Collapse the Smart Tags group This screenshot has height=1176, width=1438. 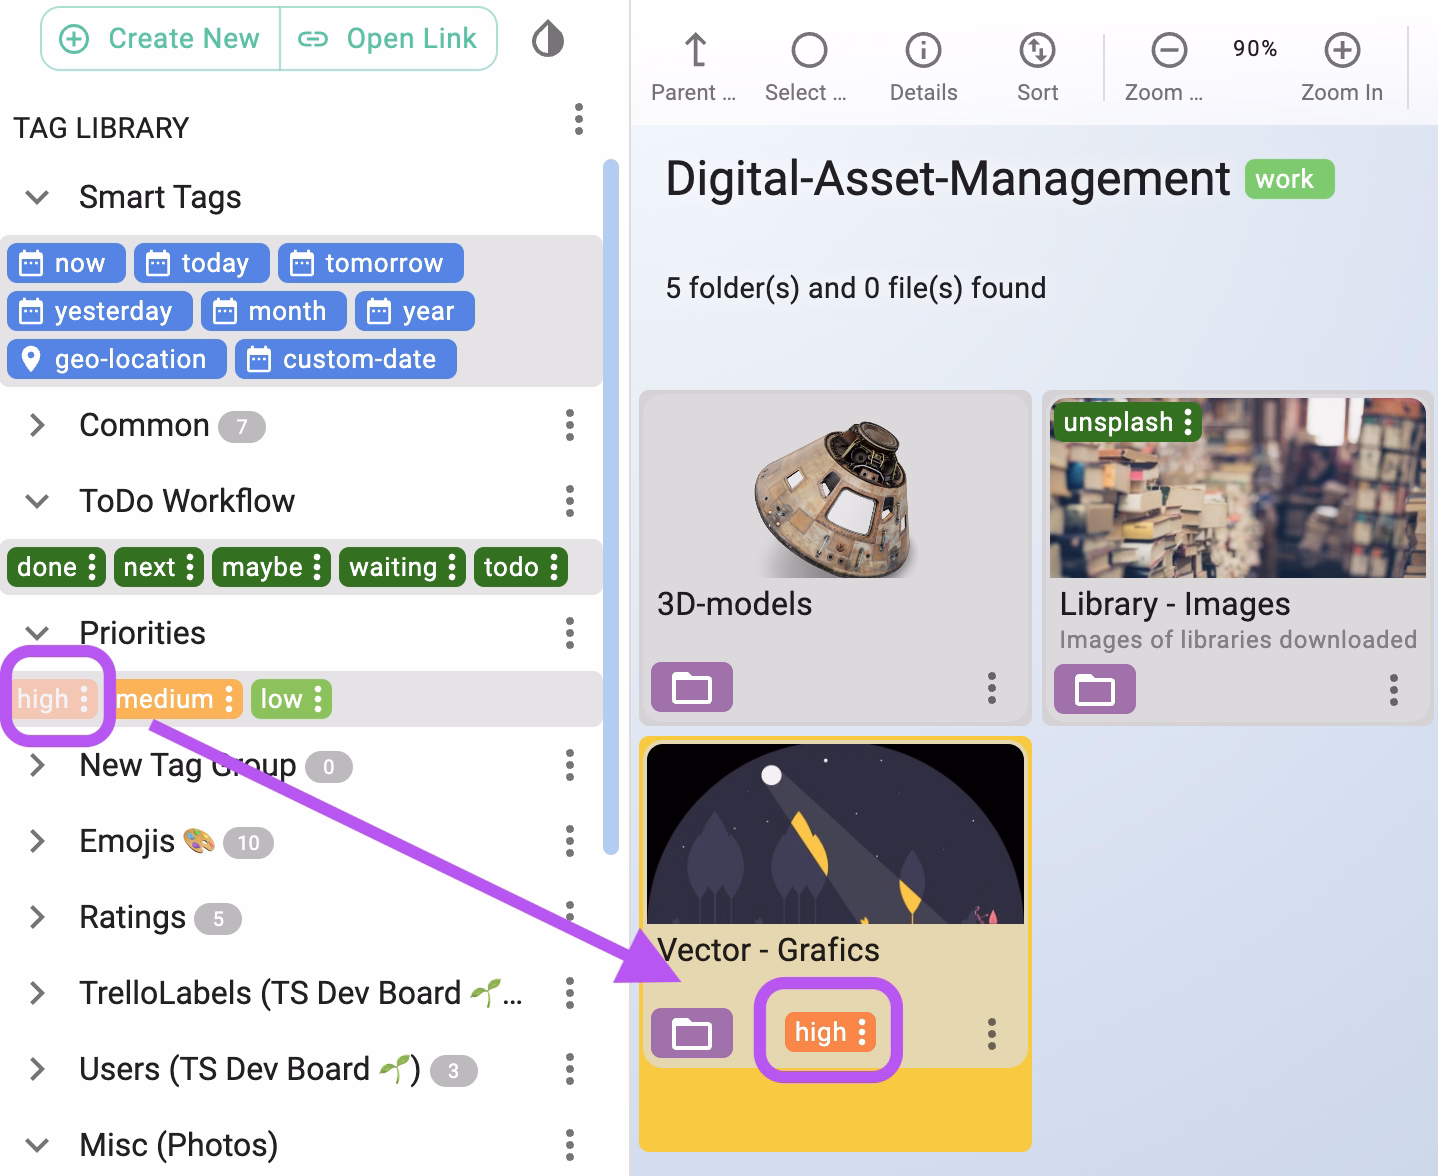click(37, 197)
